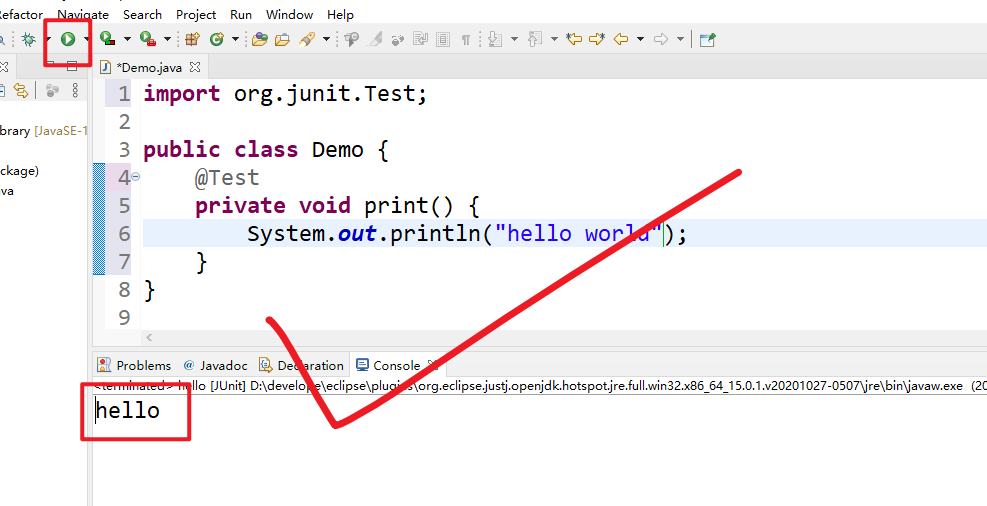Open the Navigate menu
987x506 pixels.
click(x=83, y=14)
